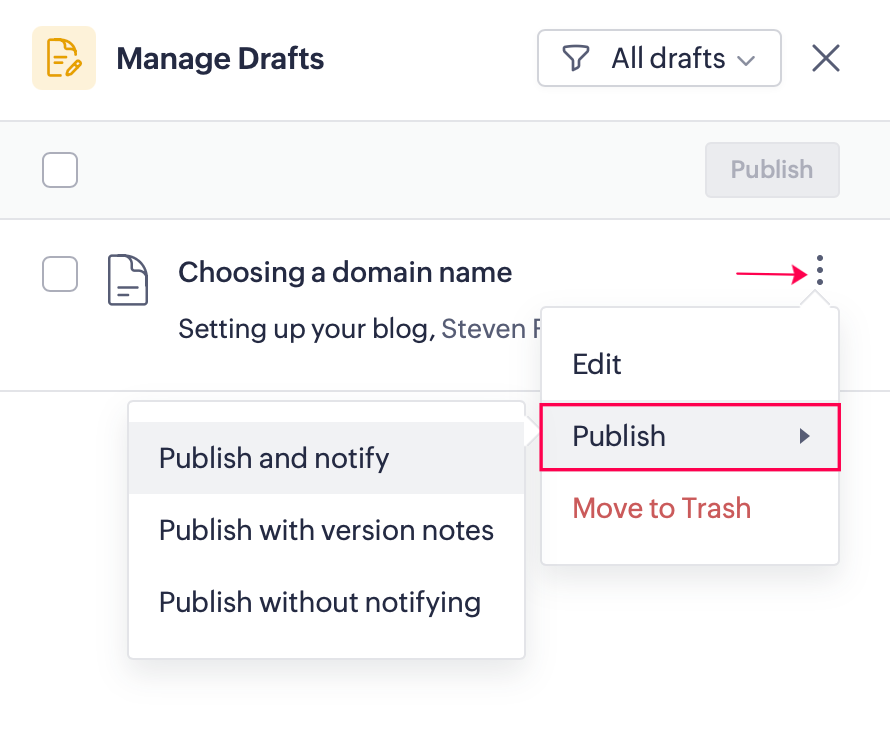Click the filter funnel icon

[575, 59]
